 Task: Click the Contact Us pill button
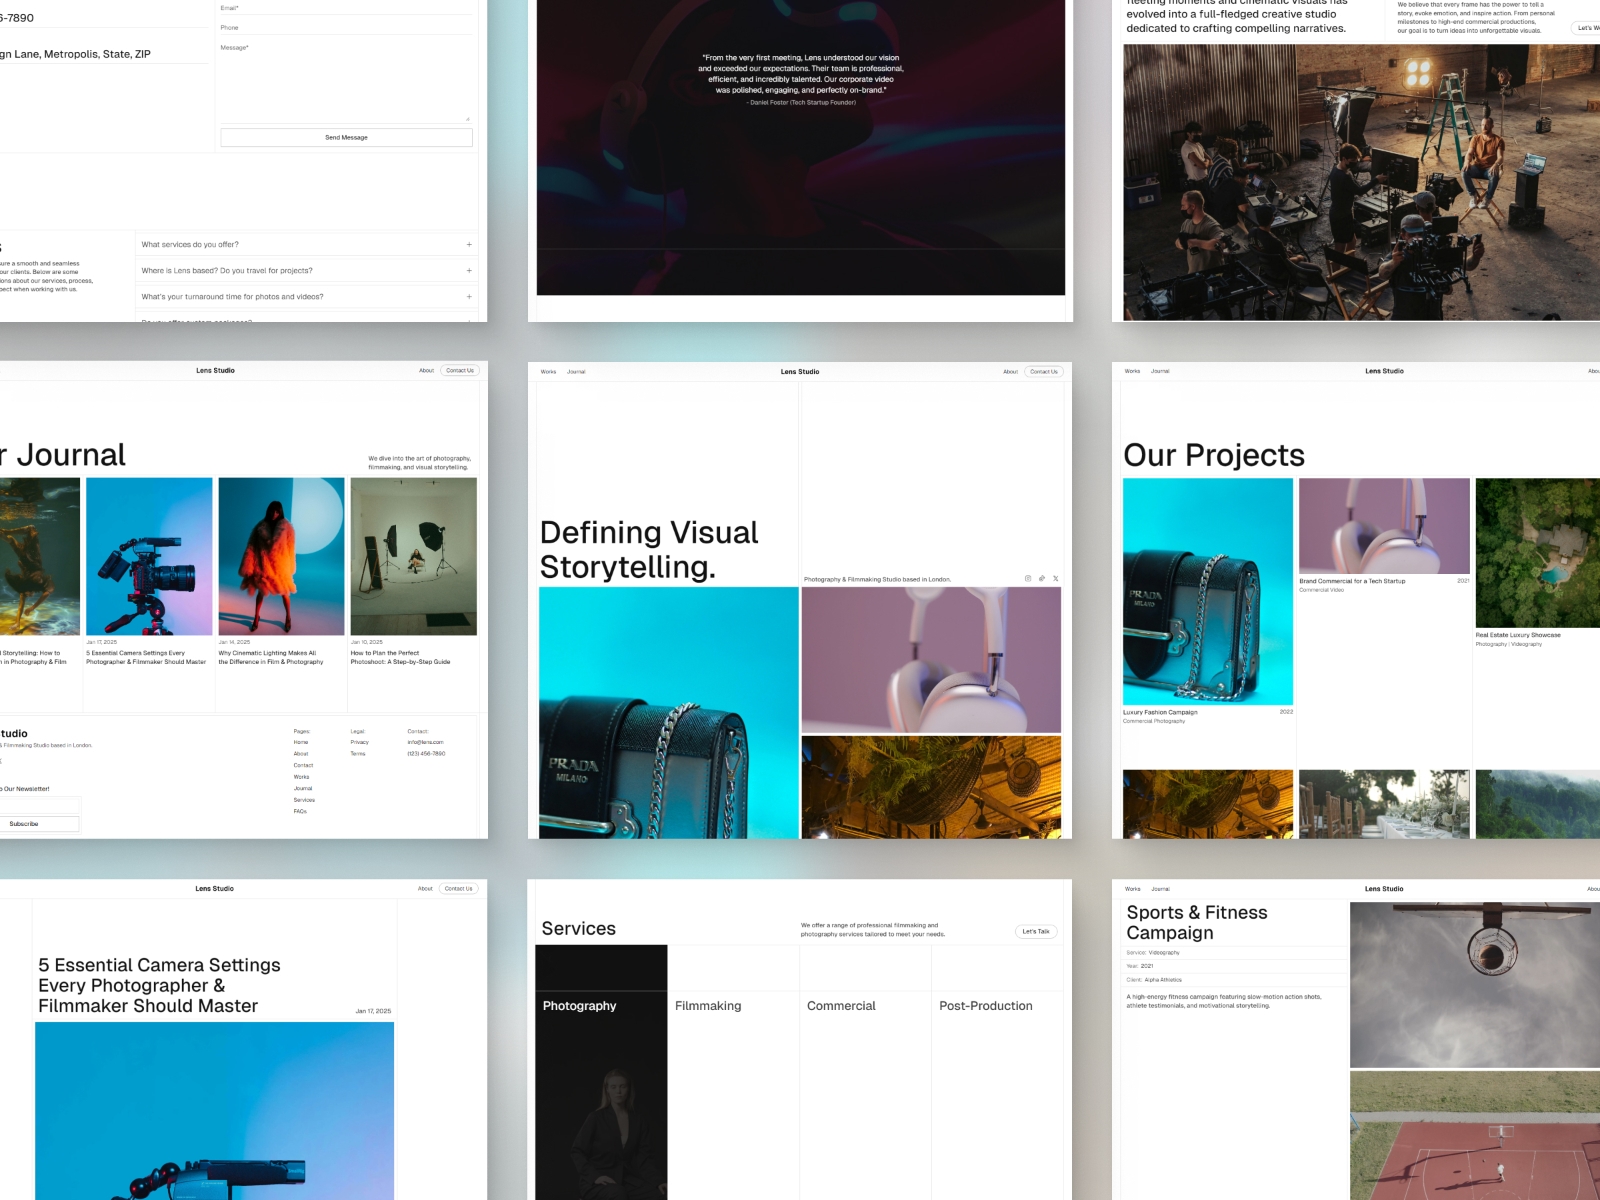click(x=1044, y=371)
